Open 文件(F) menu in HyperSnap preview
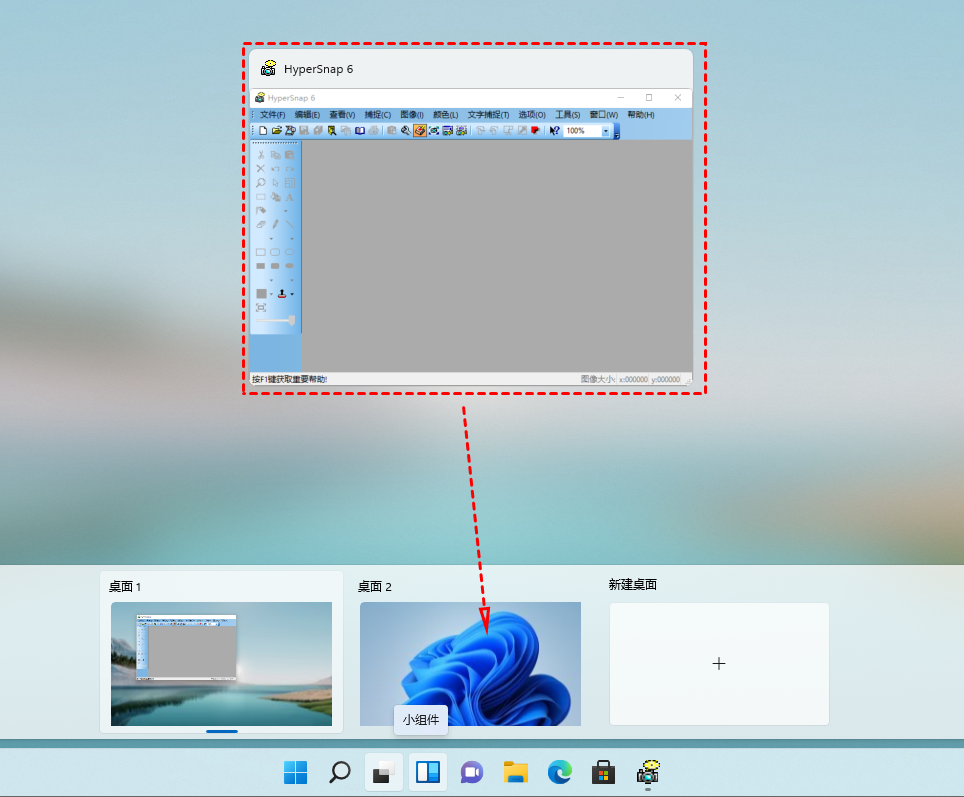 [x=272, y=115]
